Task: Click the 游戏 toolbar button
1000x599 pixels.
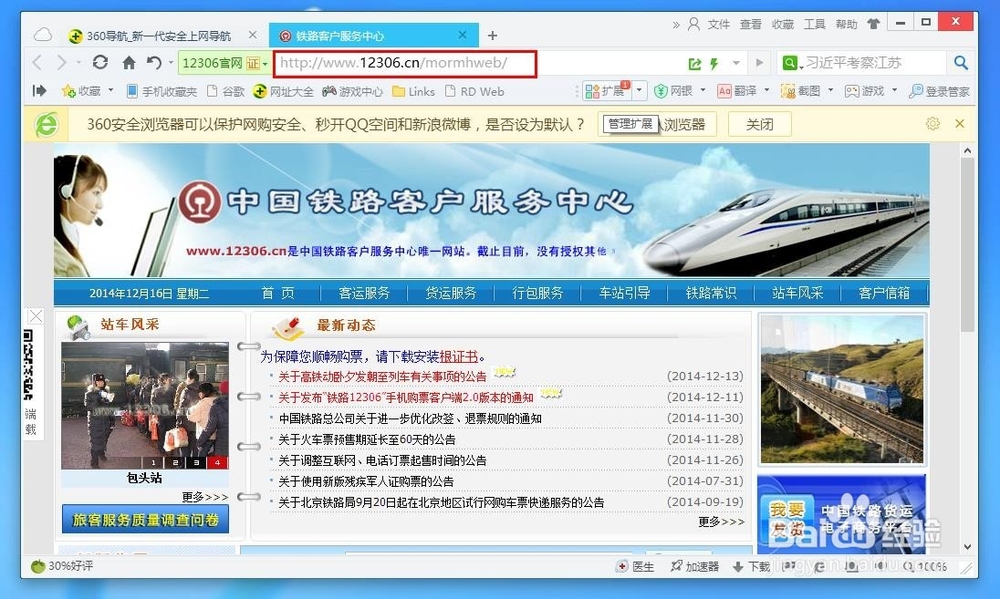Action: [x=865, y=91]
